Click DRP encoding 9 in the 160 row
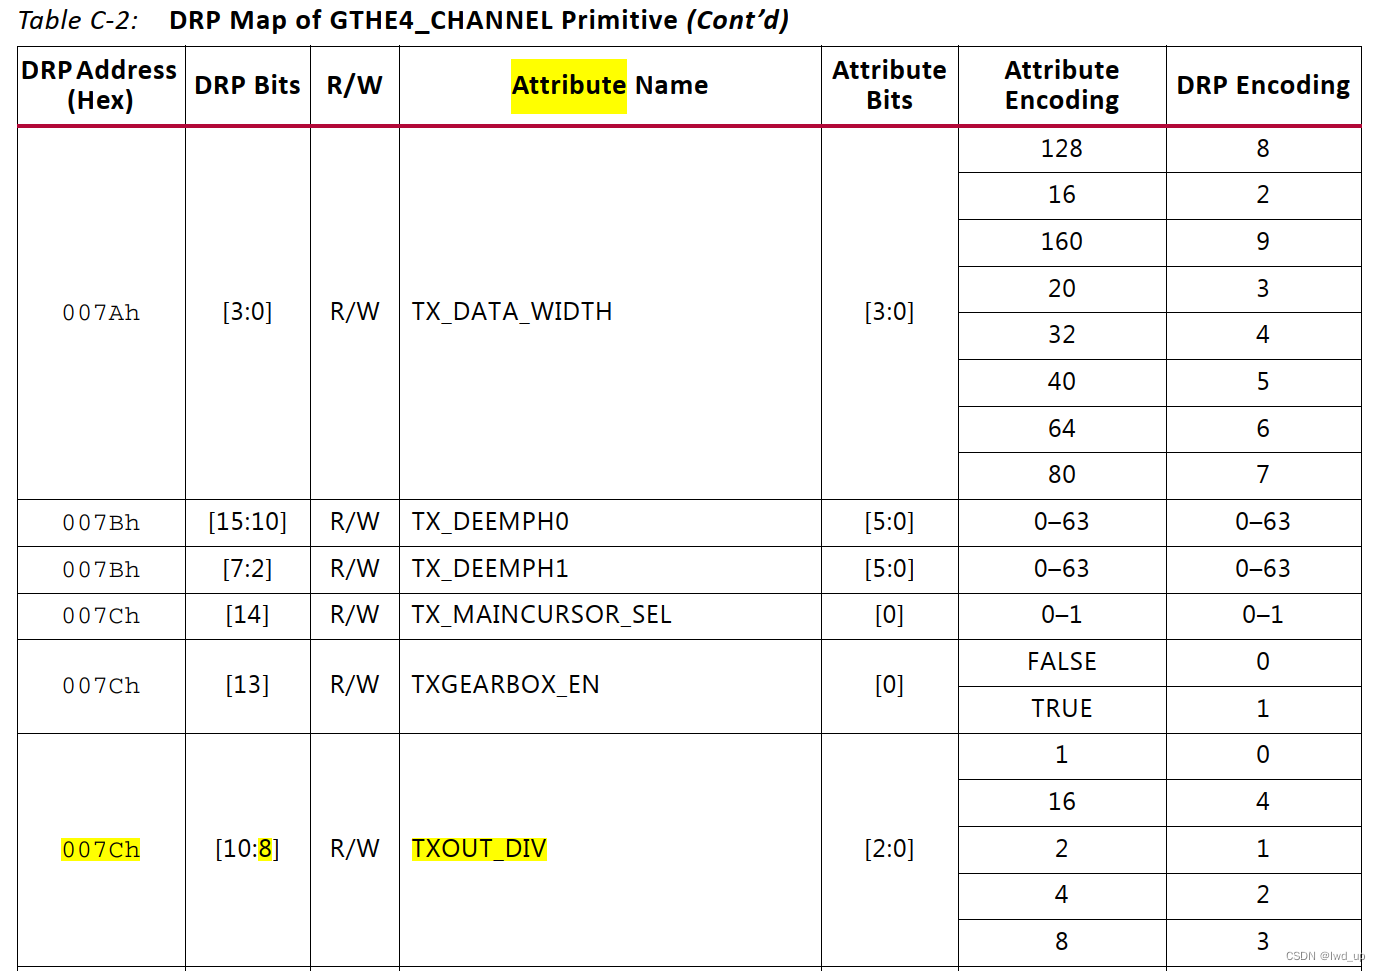Screen dimensions: 1381x971 (1263, 242)
